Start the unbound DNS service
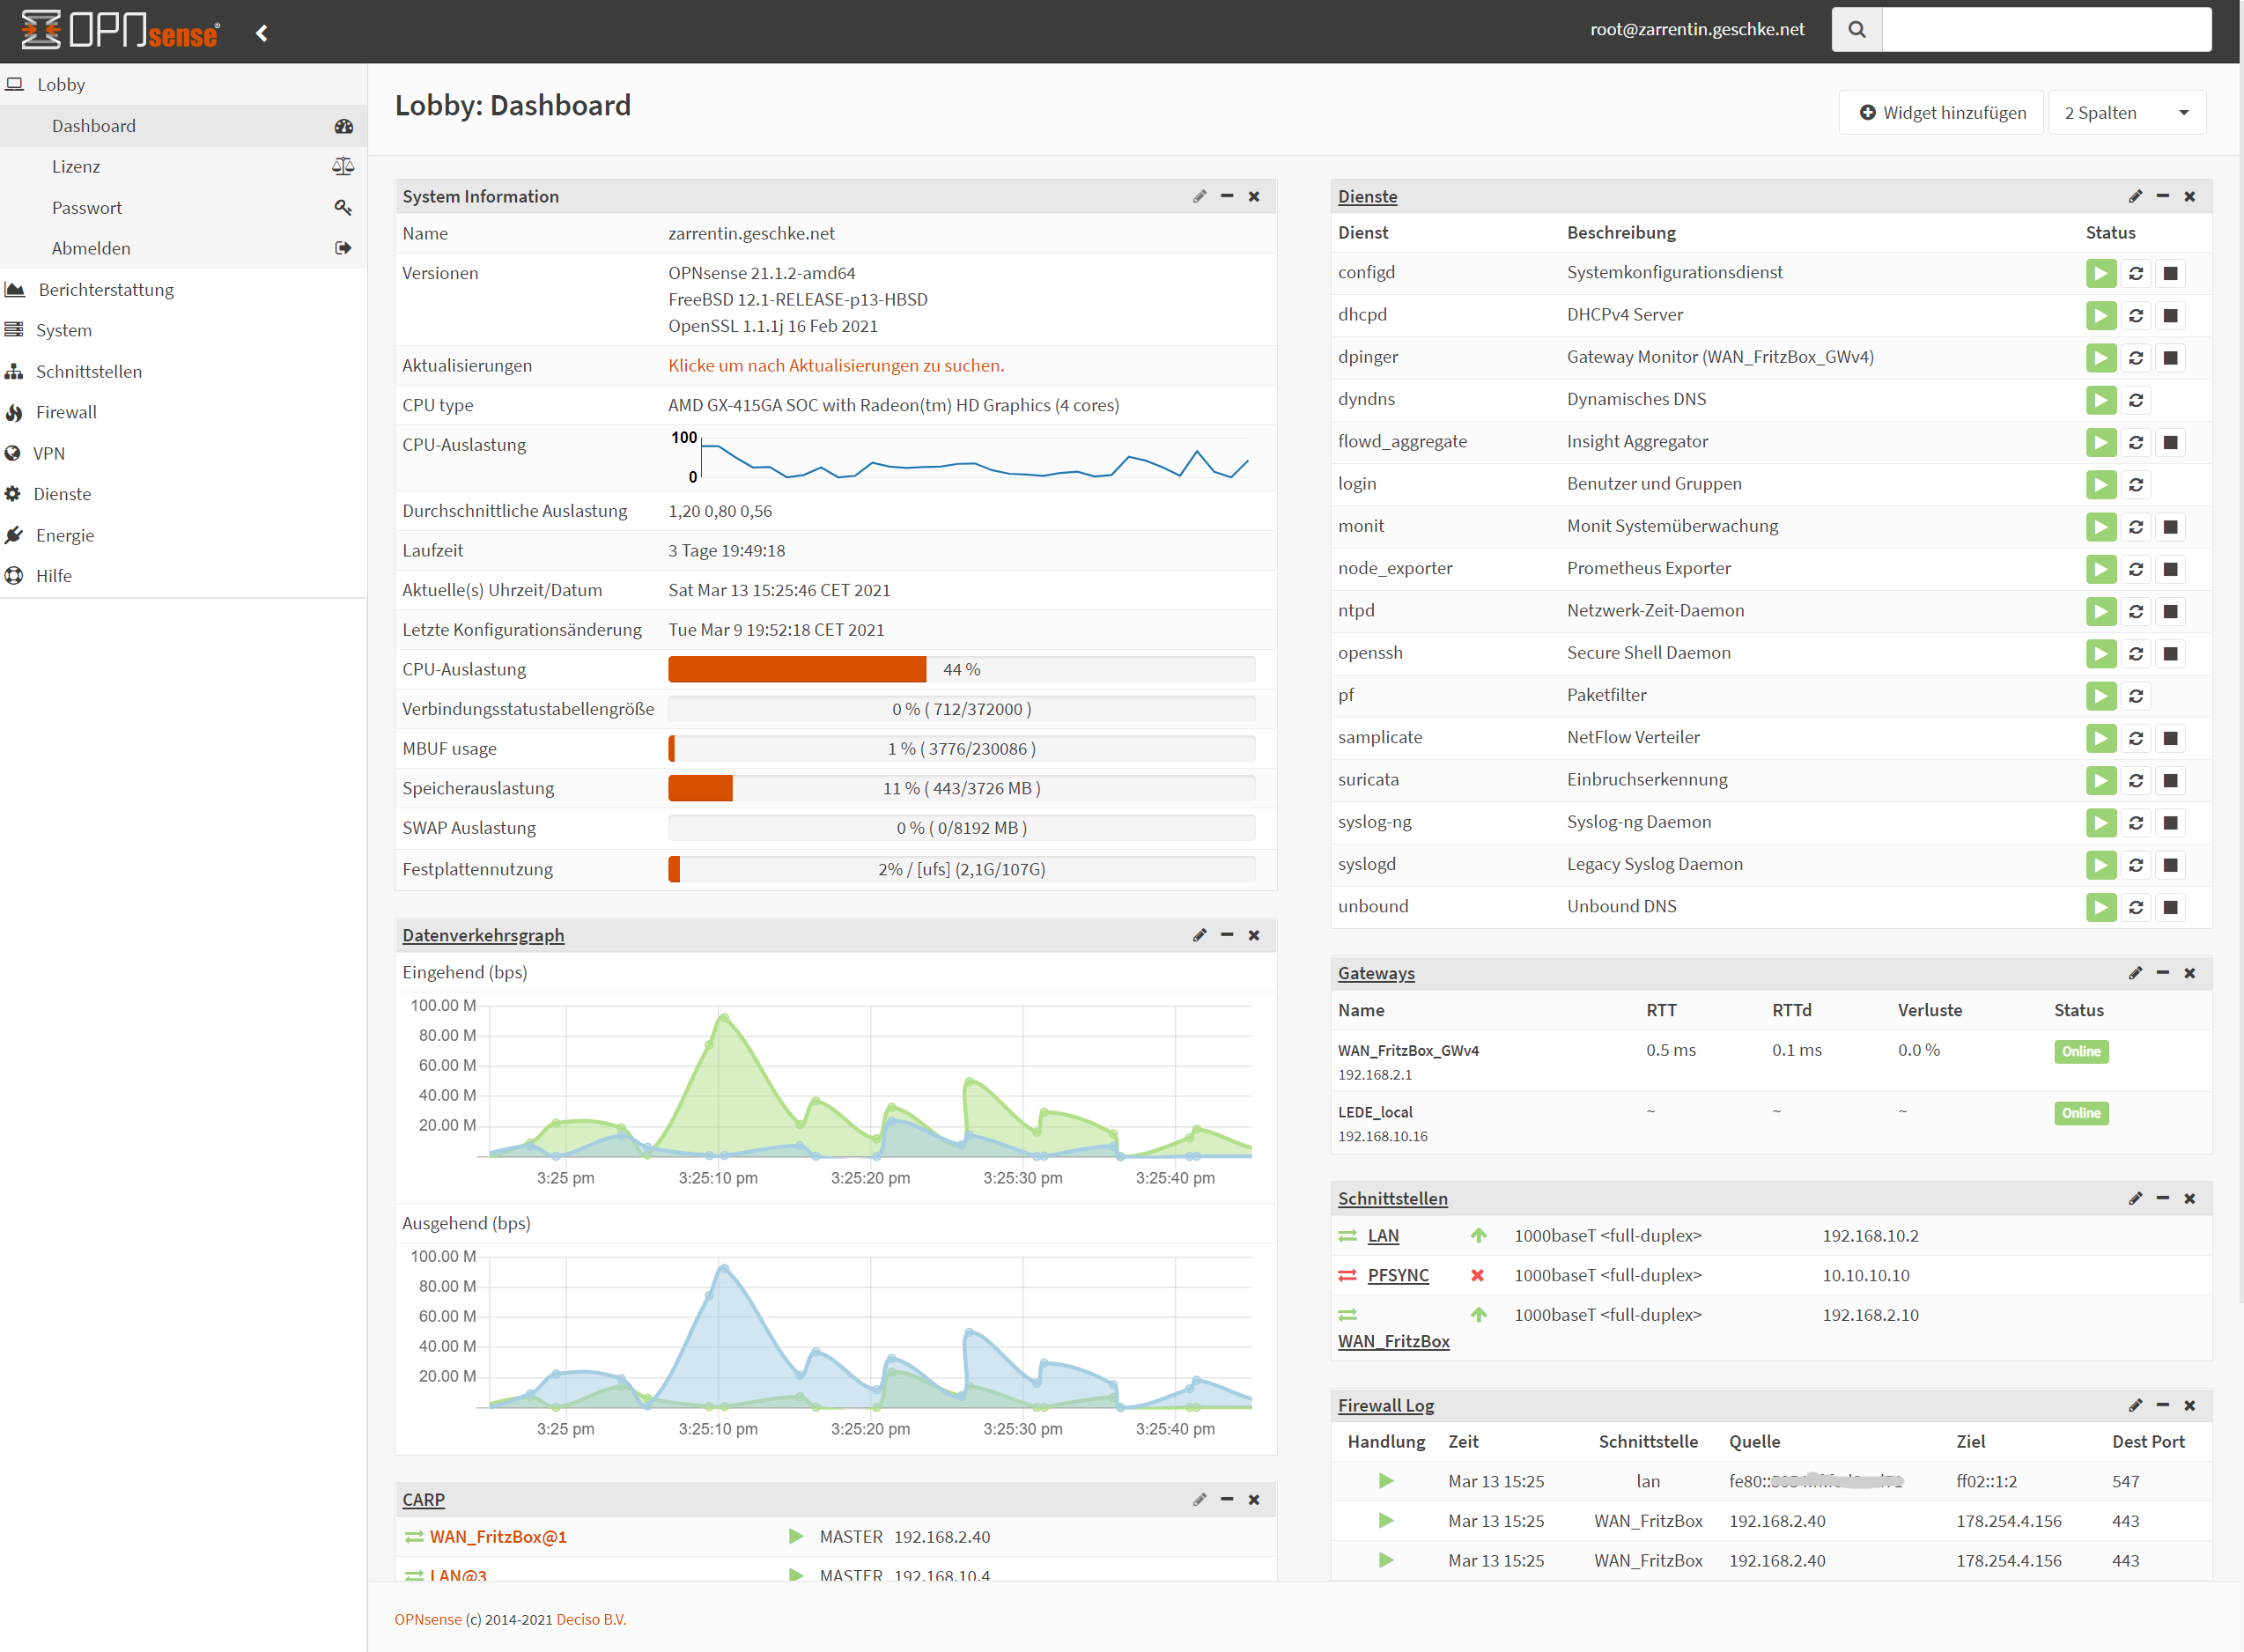Screen dimensions: 2244x1652 (x=2100, y=907)
